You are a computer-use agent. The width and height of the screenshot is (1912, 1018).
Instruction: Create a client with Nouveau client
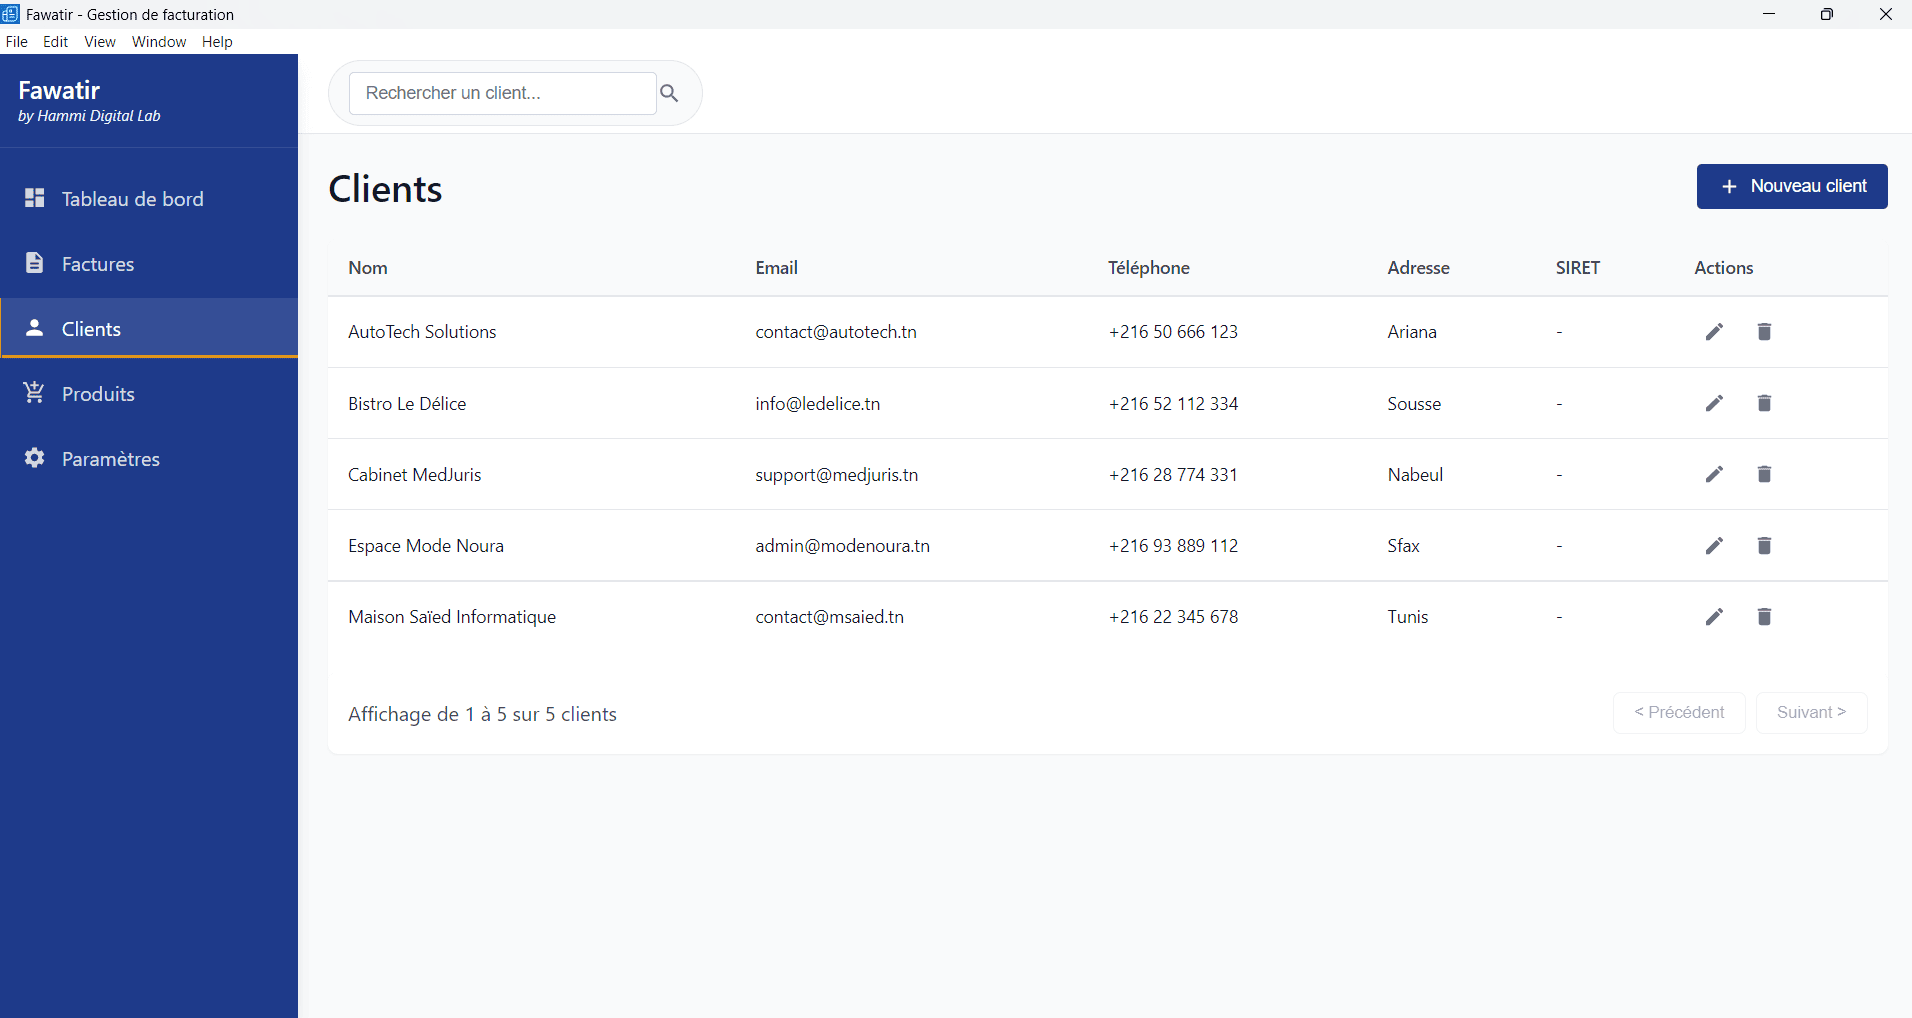click(x=1792, y=186)
